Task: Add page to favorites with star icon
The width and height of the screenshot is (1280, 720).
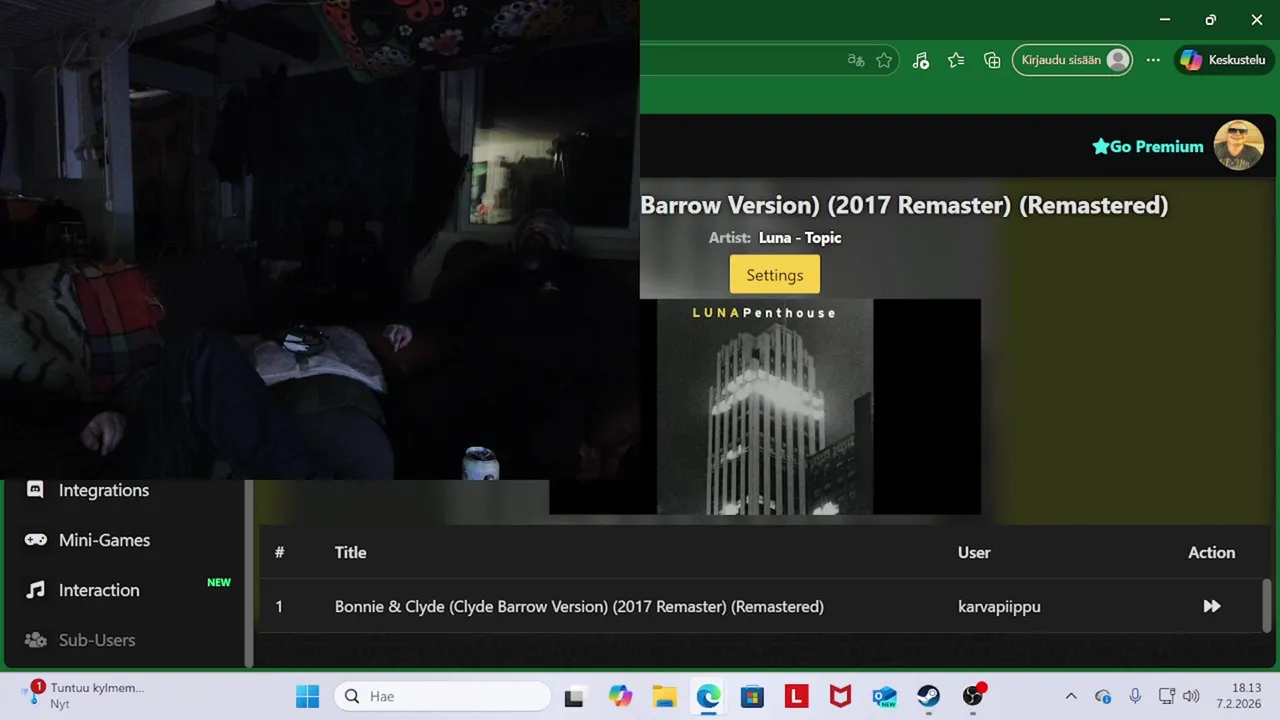Action: (884, 60)
